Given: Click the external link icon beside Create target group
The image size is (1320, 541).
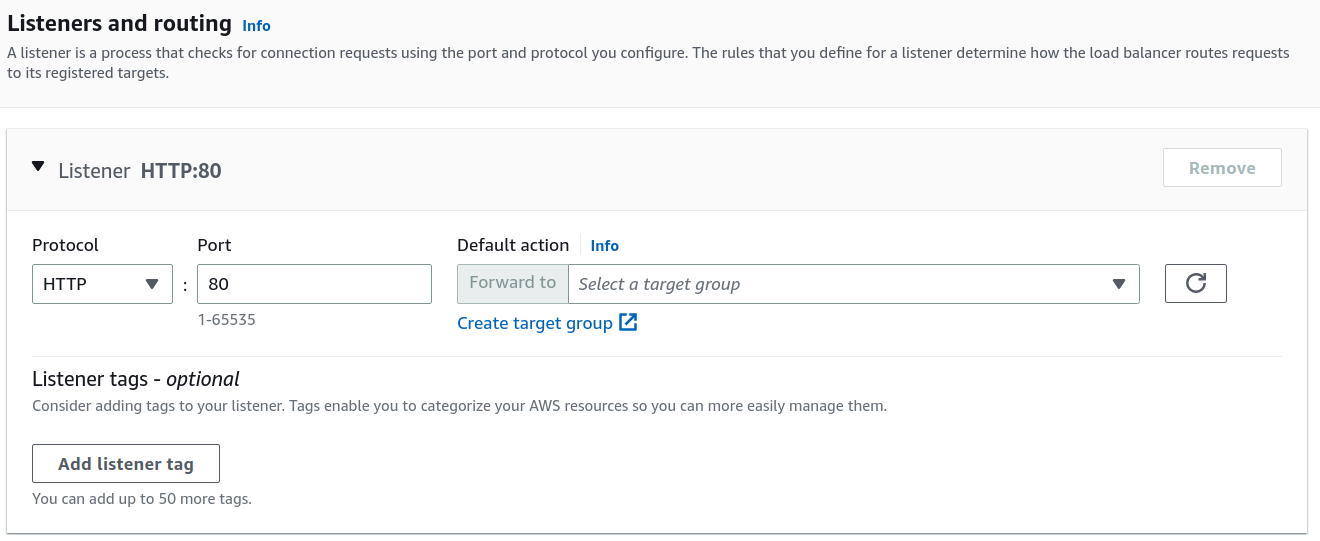Looking at the screenshot, I should pos(628,322).
